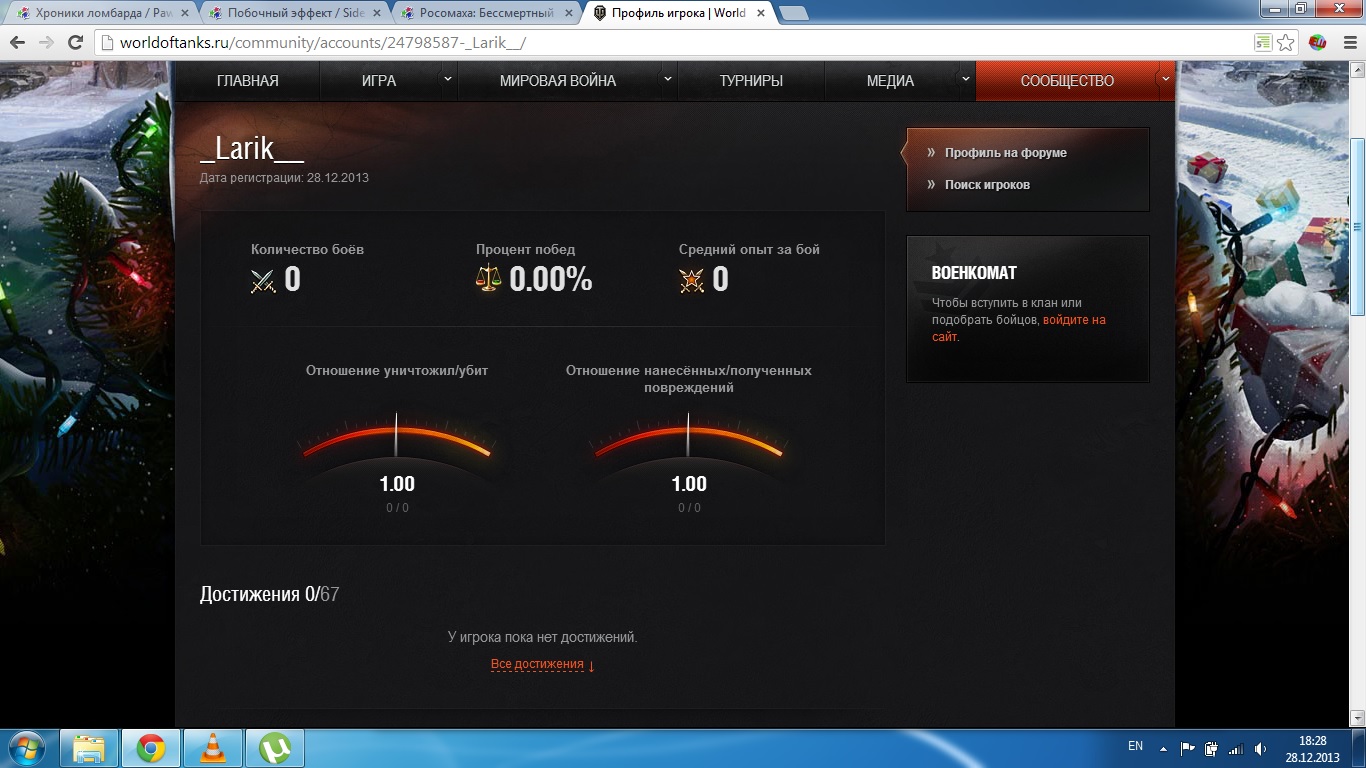Open Windows Explorer from the taskbar
This screenshot has height=768, width=1366.
point(90,748)
